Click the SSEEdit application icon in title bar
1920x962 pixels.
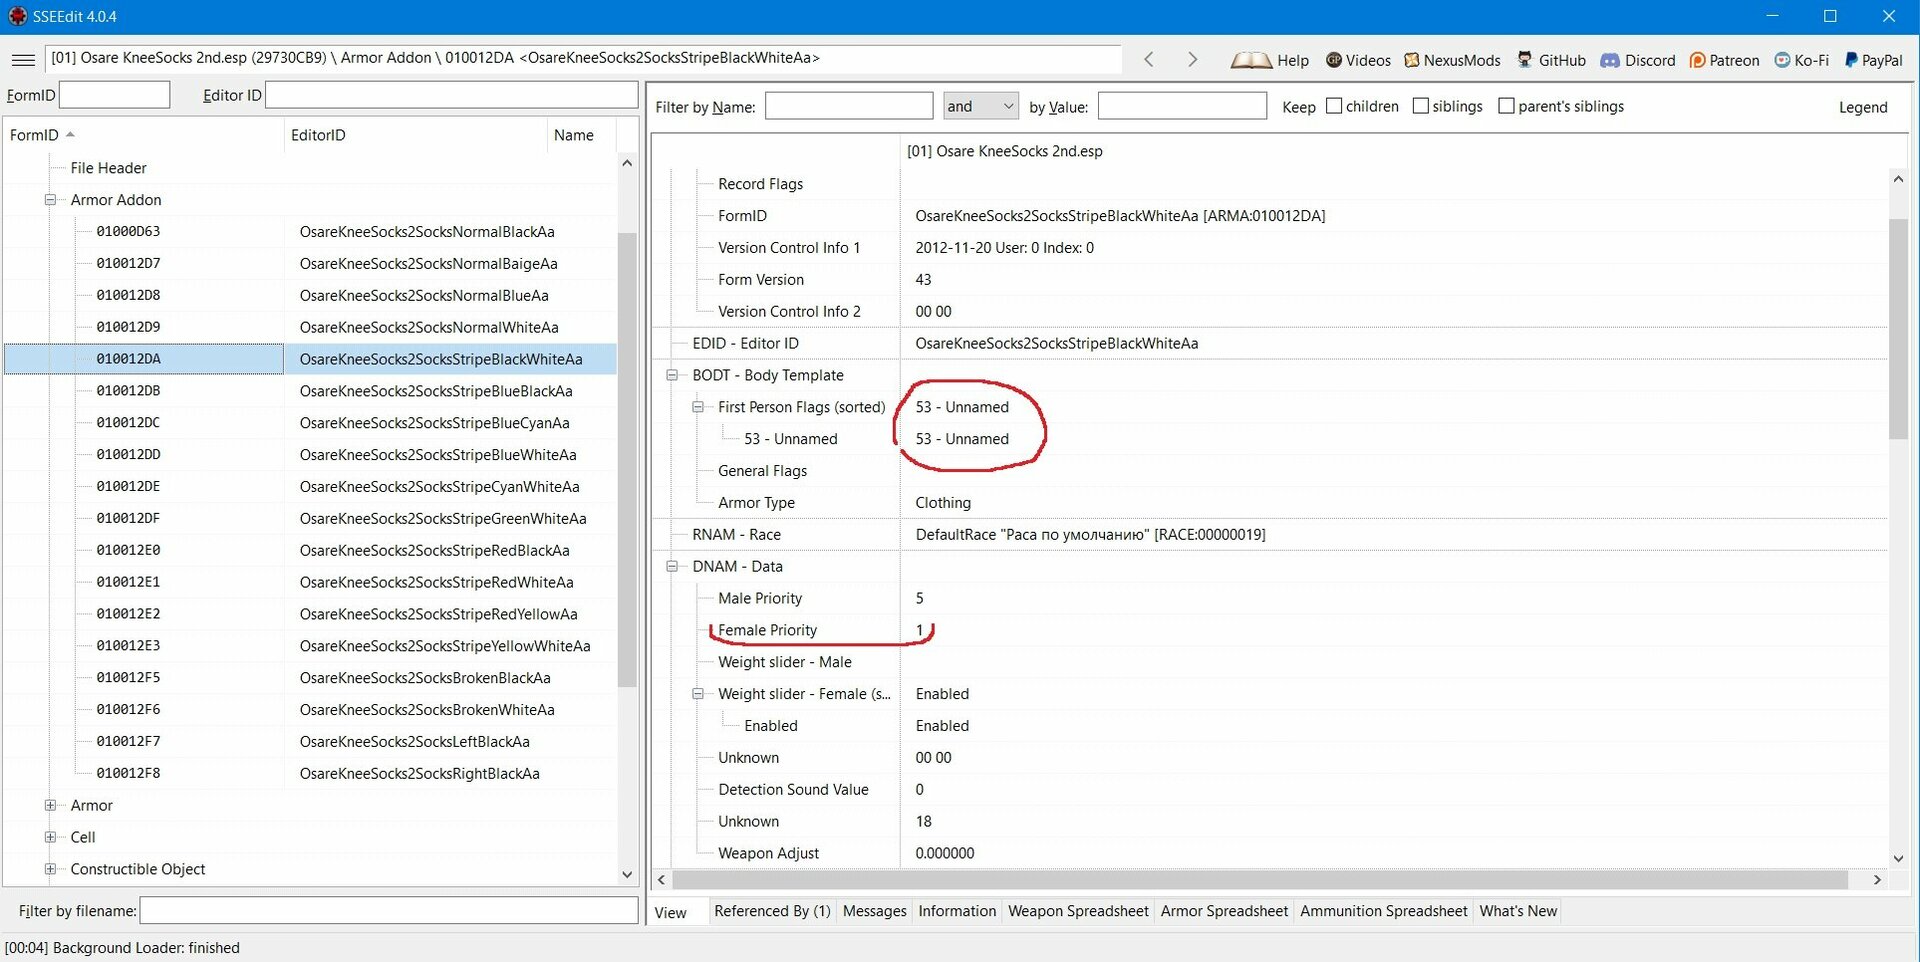[17, 16]
